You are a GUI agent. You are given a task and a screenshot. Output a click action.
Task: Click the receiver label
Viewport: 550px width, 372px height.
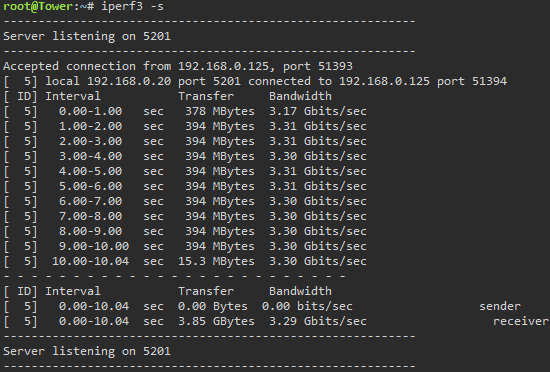(x=521, y=322)
